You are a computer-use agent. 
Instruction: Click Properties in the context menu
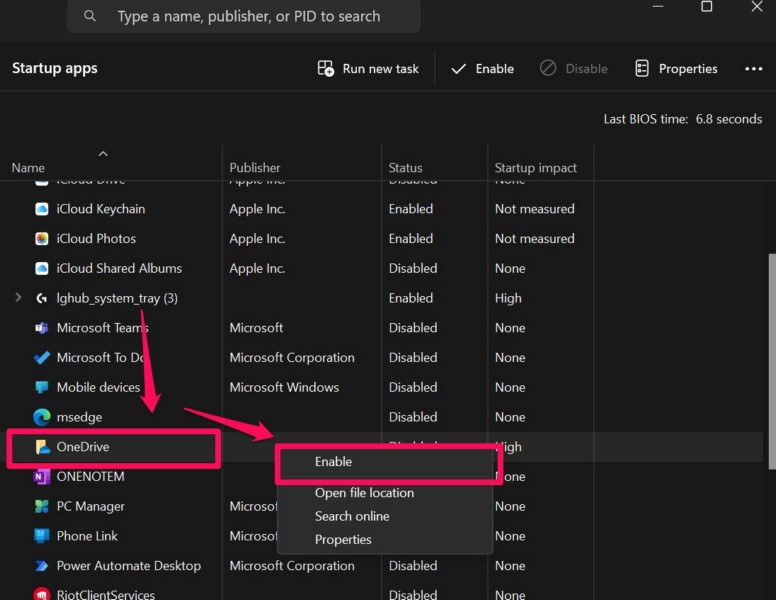click(x=343, y=540)
